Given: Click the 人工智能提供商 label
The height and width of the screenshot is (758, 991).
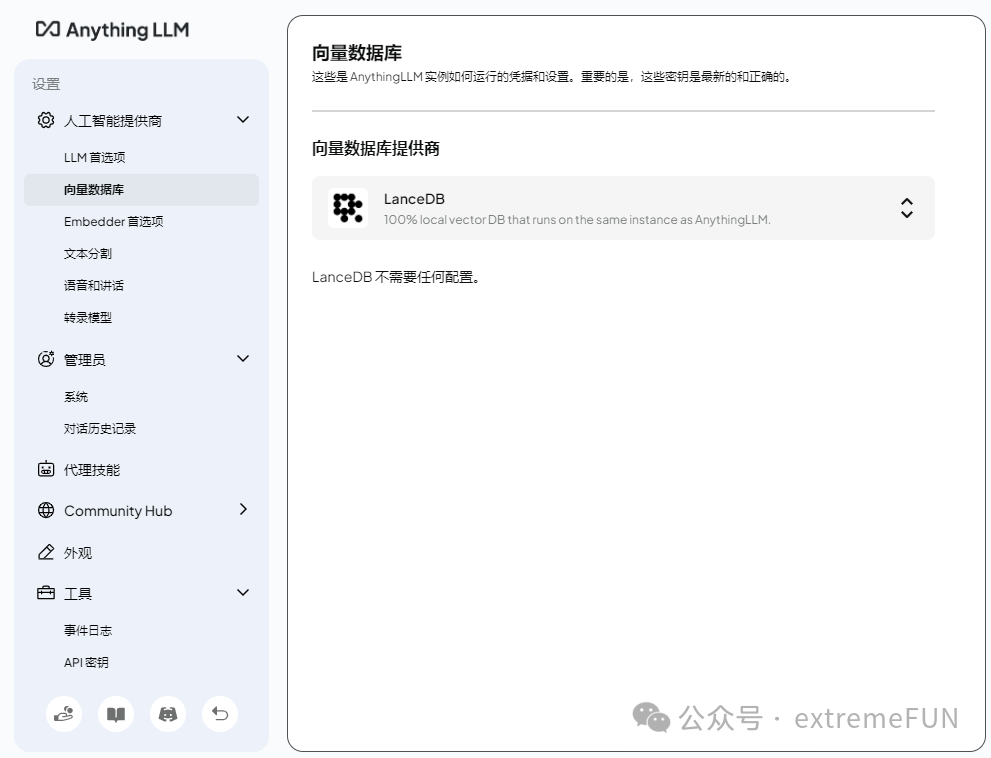Looking at the screenshot, I should (x=112, y=121).
